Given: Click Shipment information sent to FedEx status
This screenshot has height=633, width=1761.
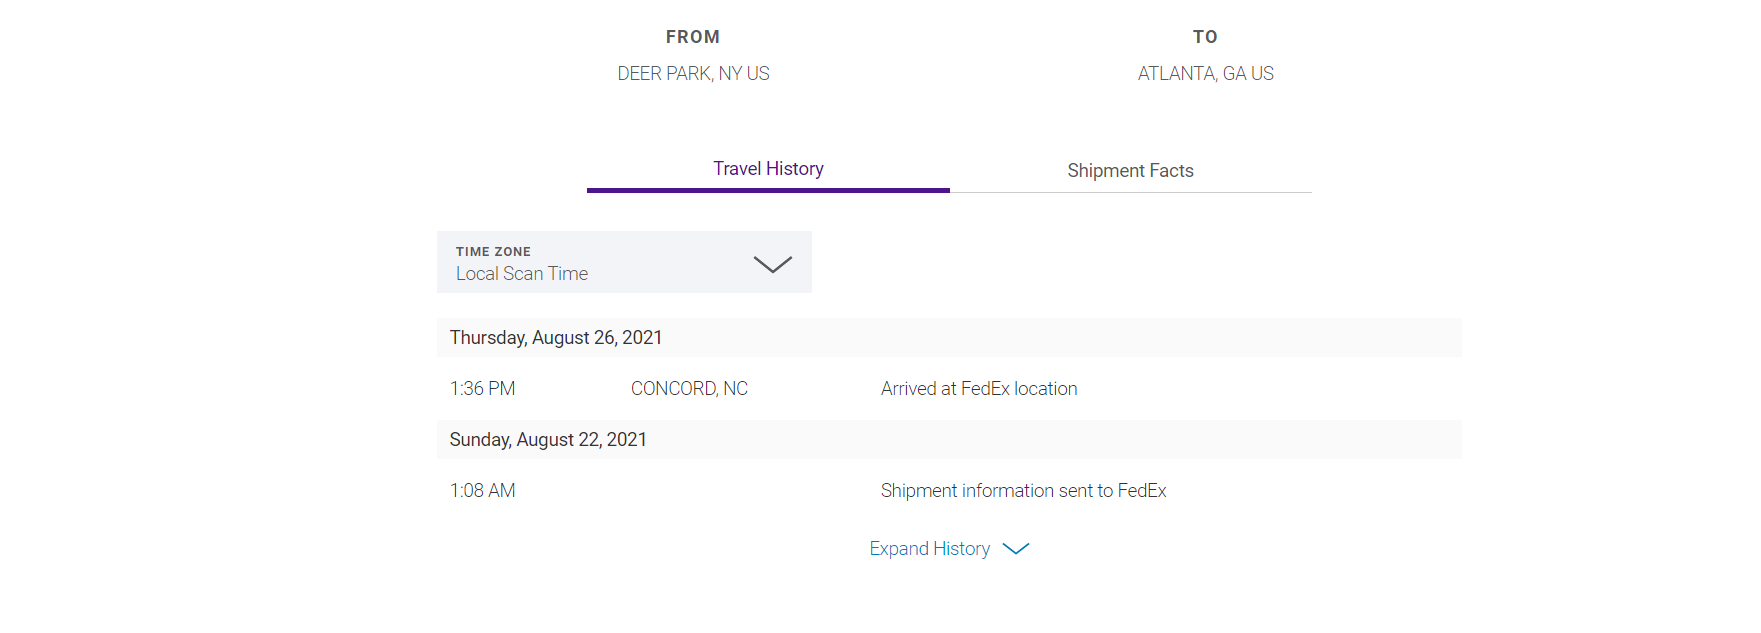Looking at the screenshot, I should point(1023,491).
